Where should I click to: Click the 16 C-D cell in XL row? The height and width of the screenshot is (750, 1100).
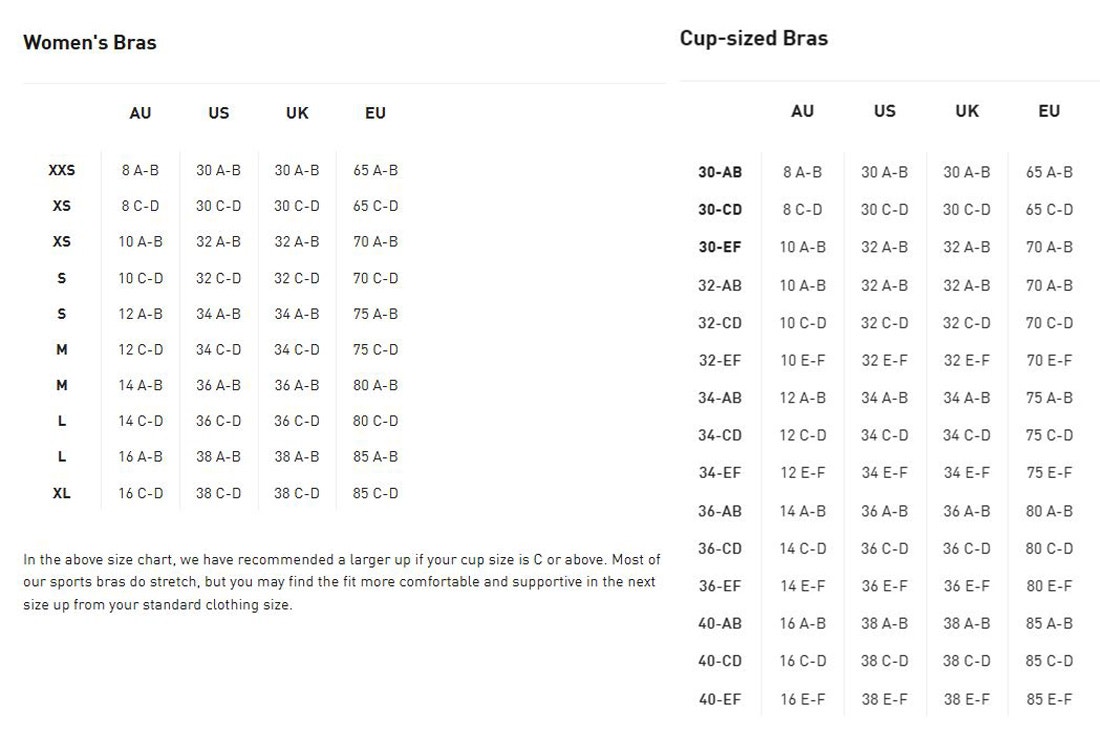tap(140, 493)
